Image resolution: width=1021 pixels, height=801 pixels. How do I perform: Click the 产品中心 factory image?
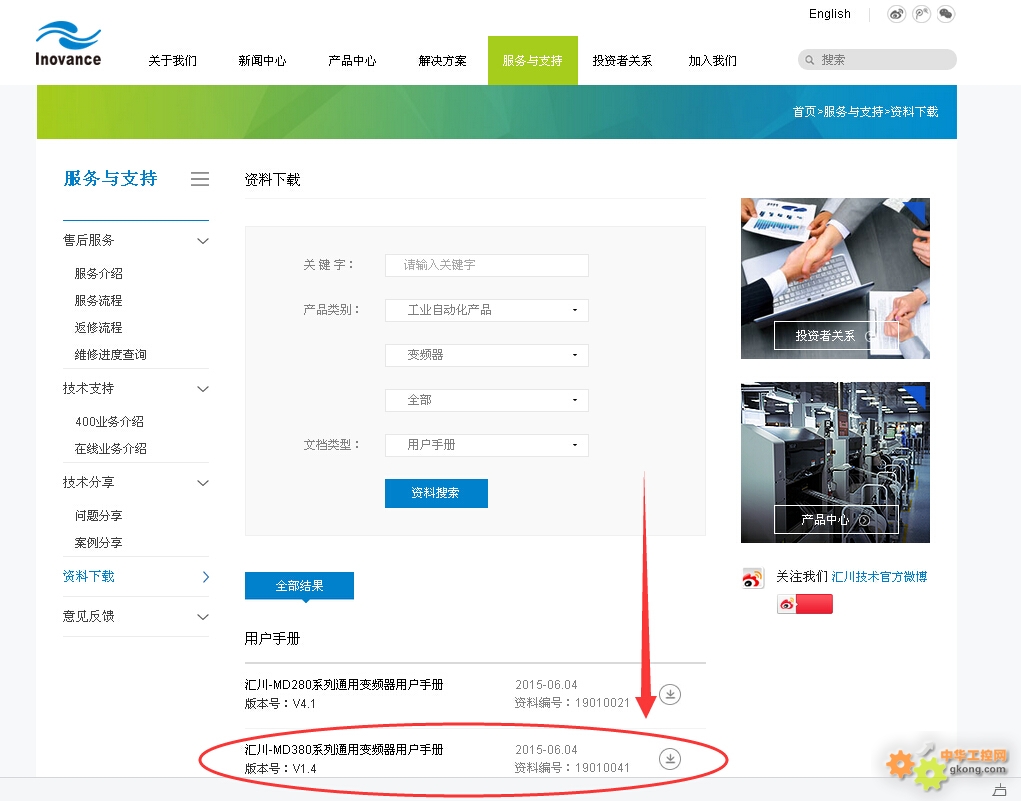(x=835, y=462)
